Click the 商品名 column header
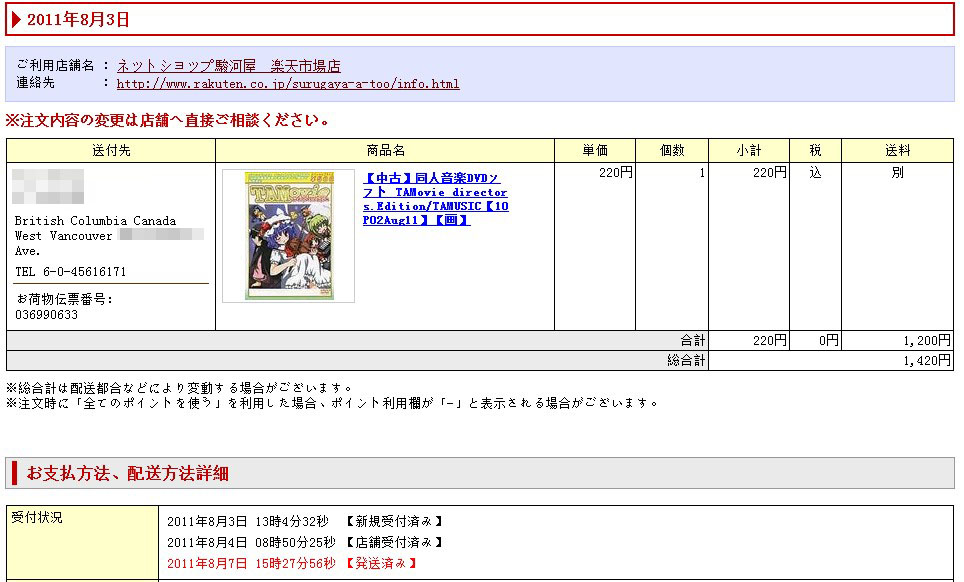Image resolution: width=964 pixels, height=582 pixels. [x=385, y=151]
